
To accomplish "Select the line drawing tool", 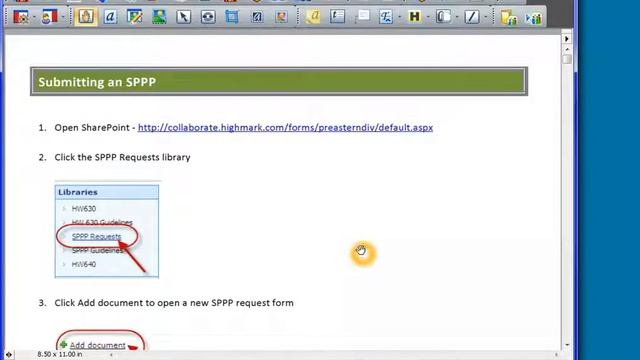I will click(x=472, y=17).
